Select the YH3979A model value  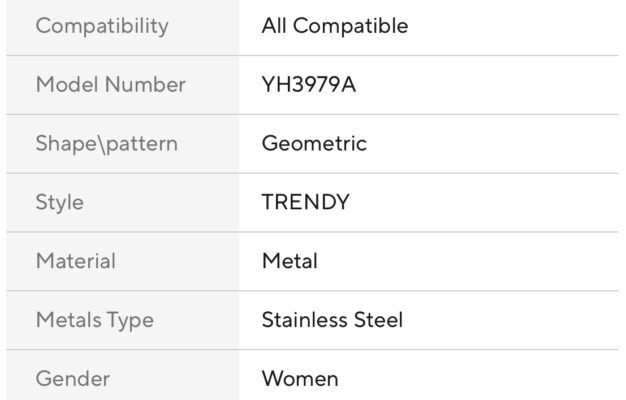[x=309, y=85]
